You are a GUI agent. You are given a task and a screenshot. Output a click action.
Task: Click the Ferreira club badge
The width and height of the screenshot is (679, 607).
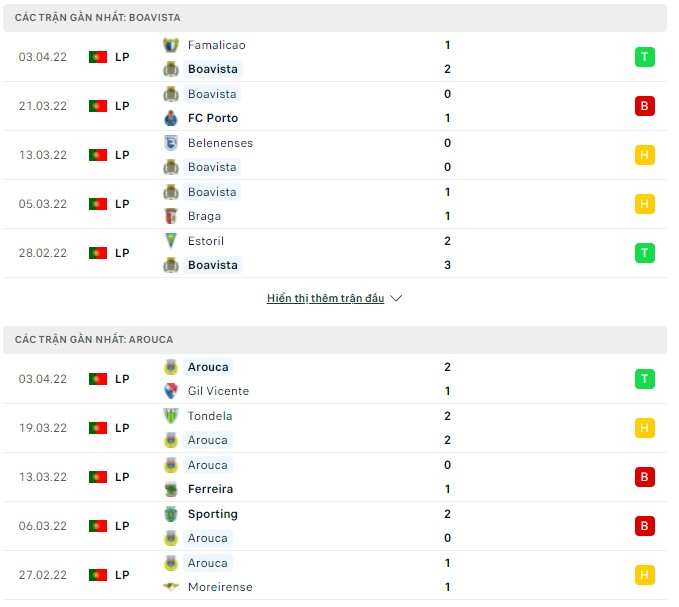point(170,489)
